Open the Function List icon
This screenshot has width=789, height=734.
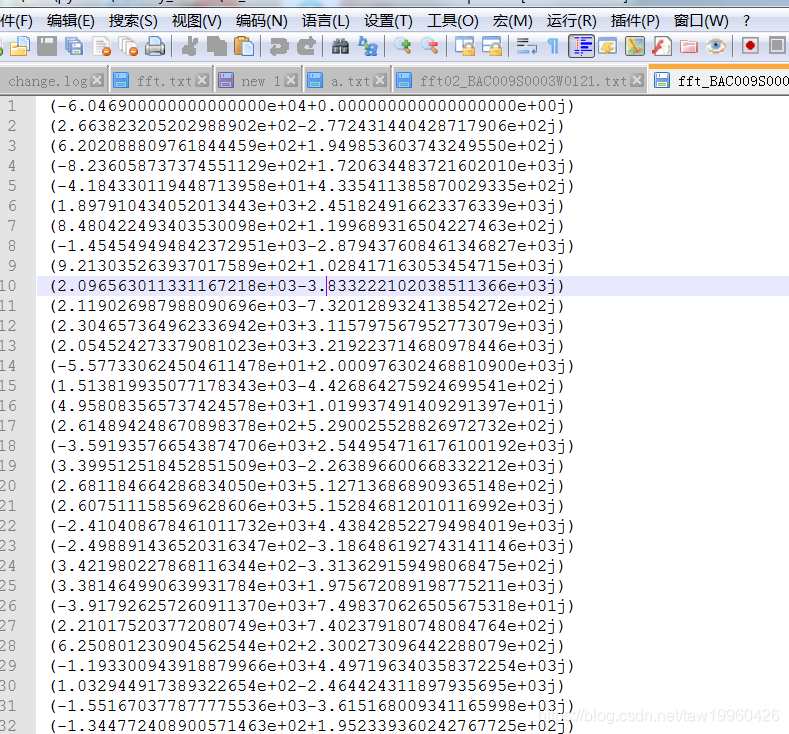[x=661, y=47]
